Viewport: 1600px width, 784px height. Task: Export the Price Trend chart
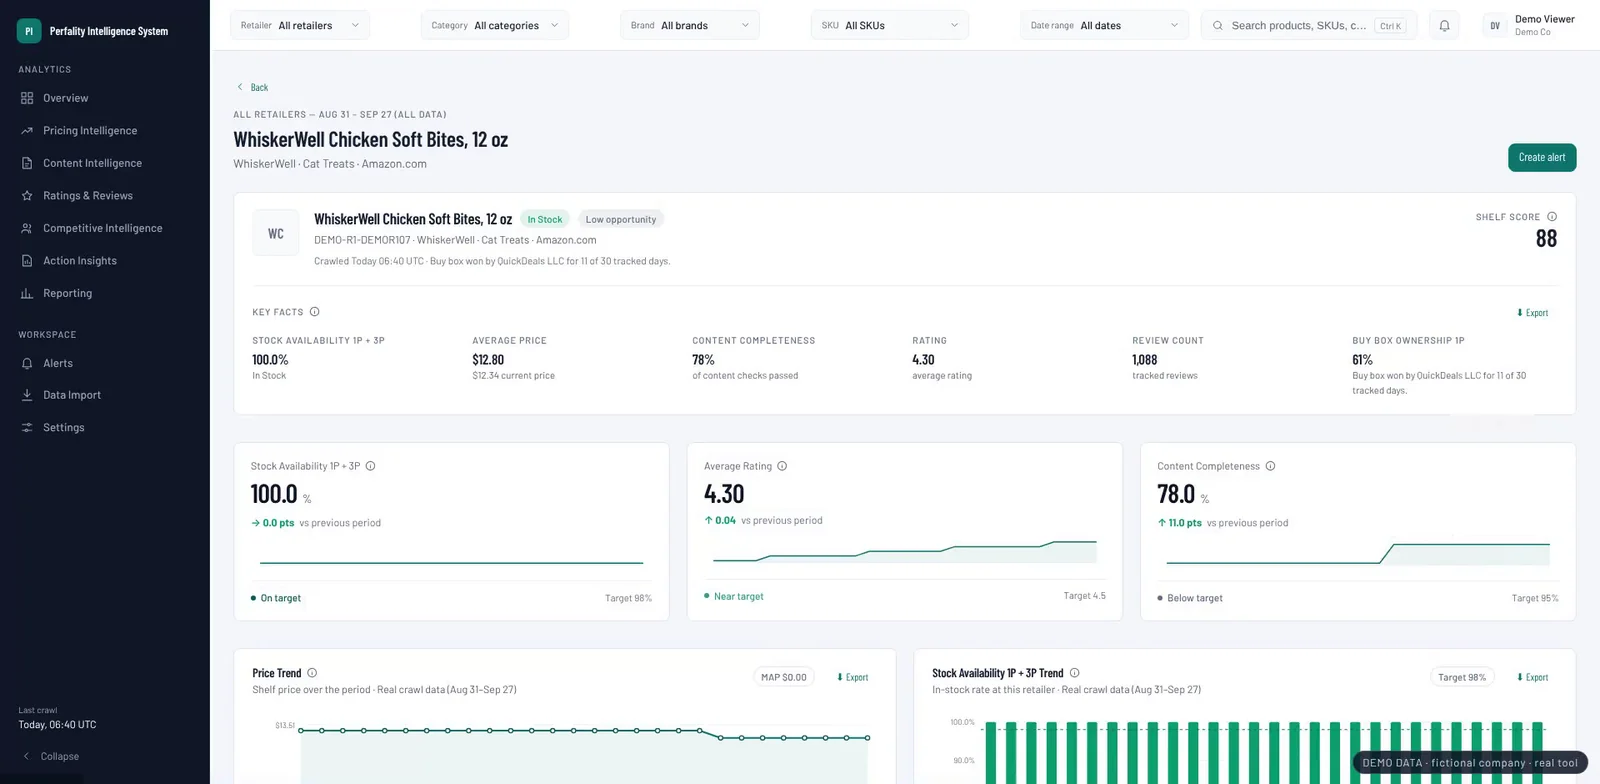pos(852,677)
